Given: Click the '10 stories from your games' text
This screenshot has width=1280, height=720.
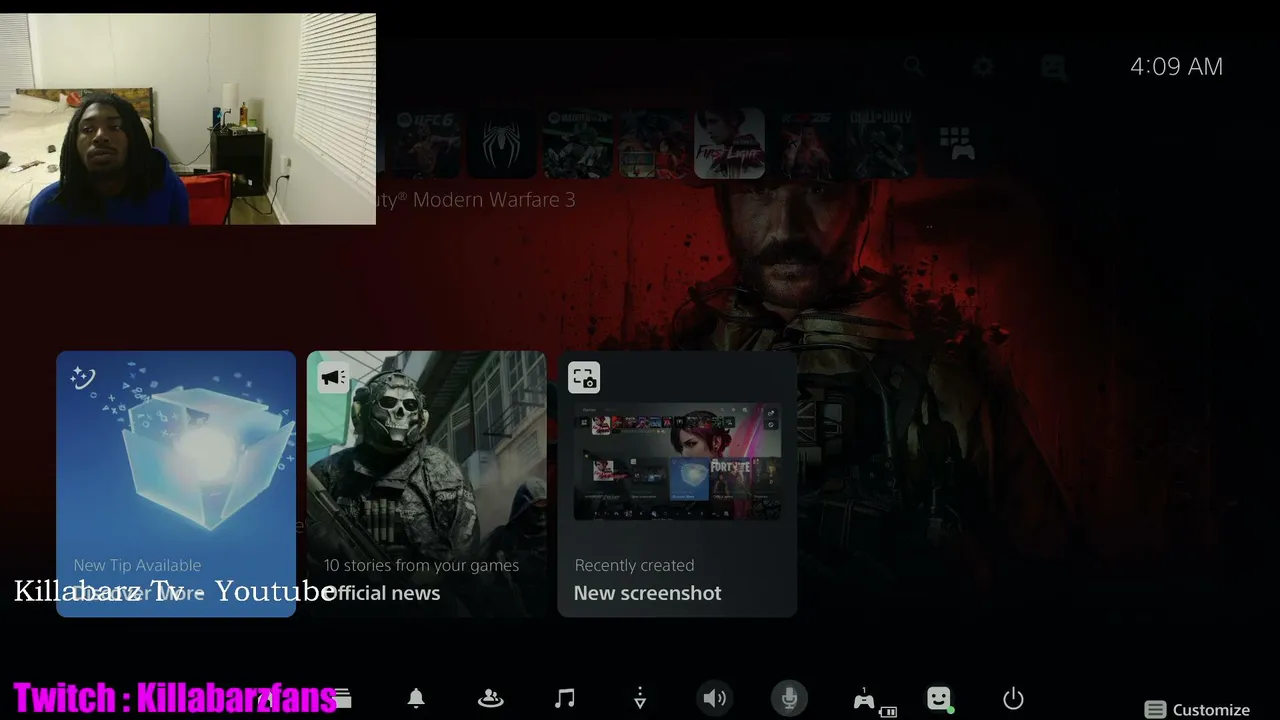Looking at the screenshot, I should [421, 565].
